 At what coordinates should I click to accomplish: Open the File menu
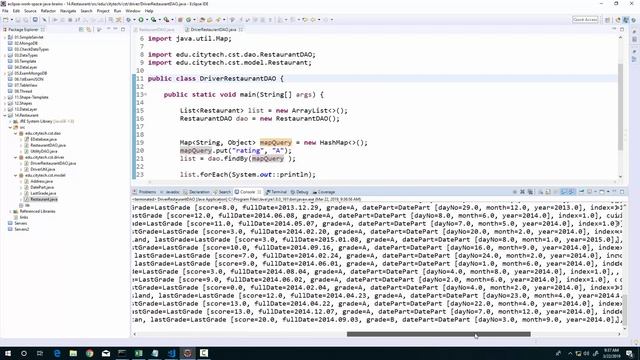pos(5,11)
